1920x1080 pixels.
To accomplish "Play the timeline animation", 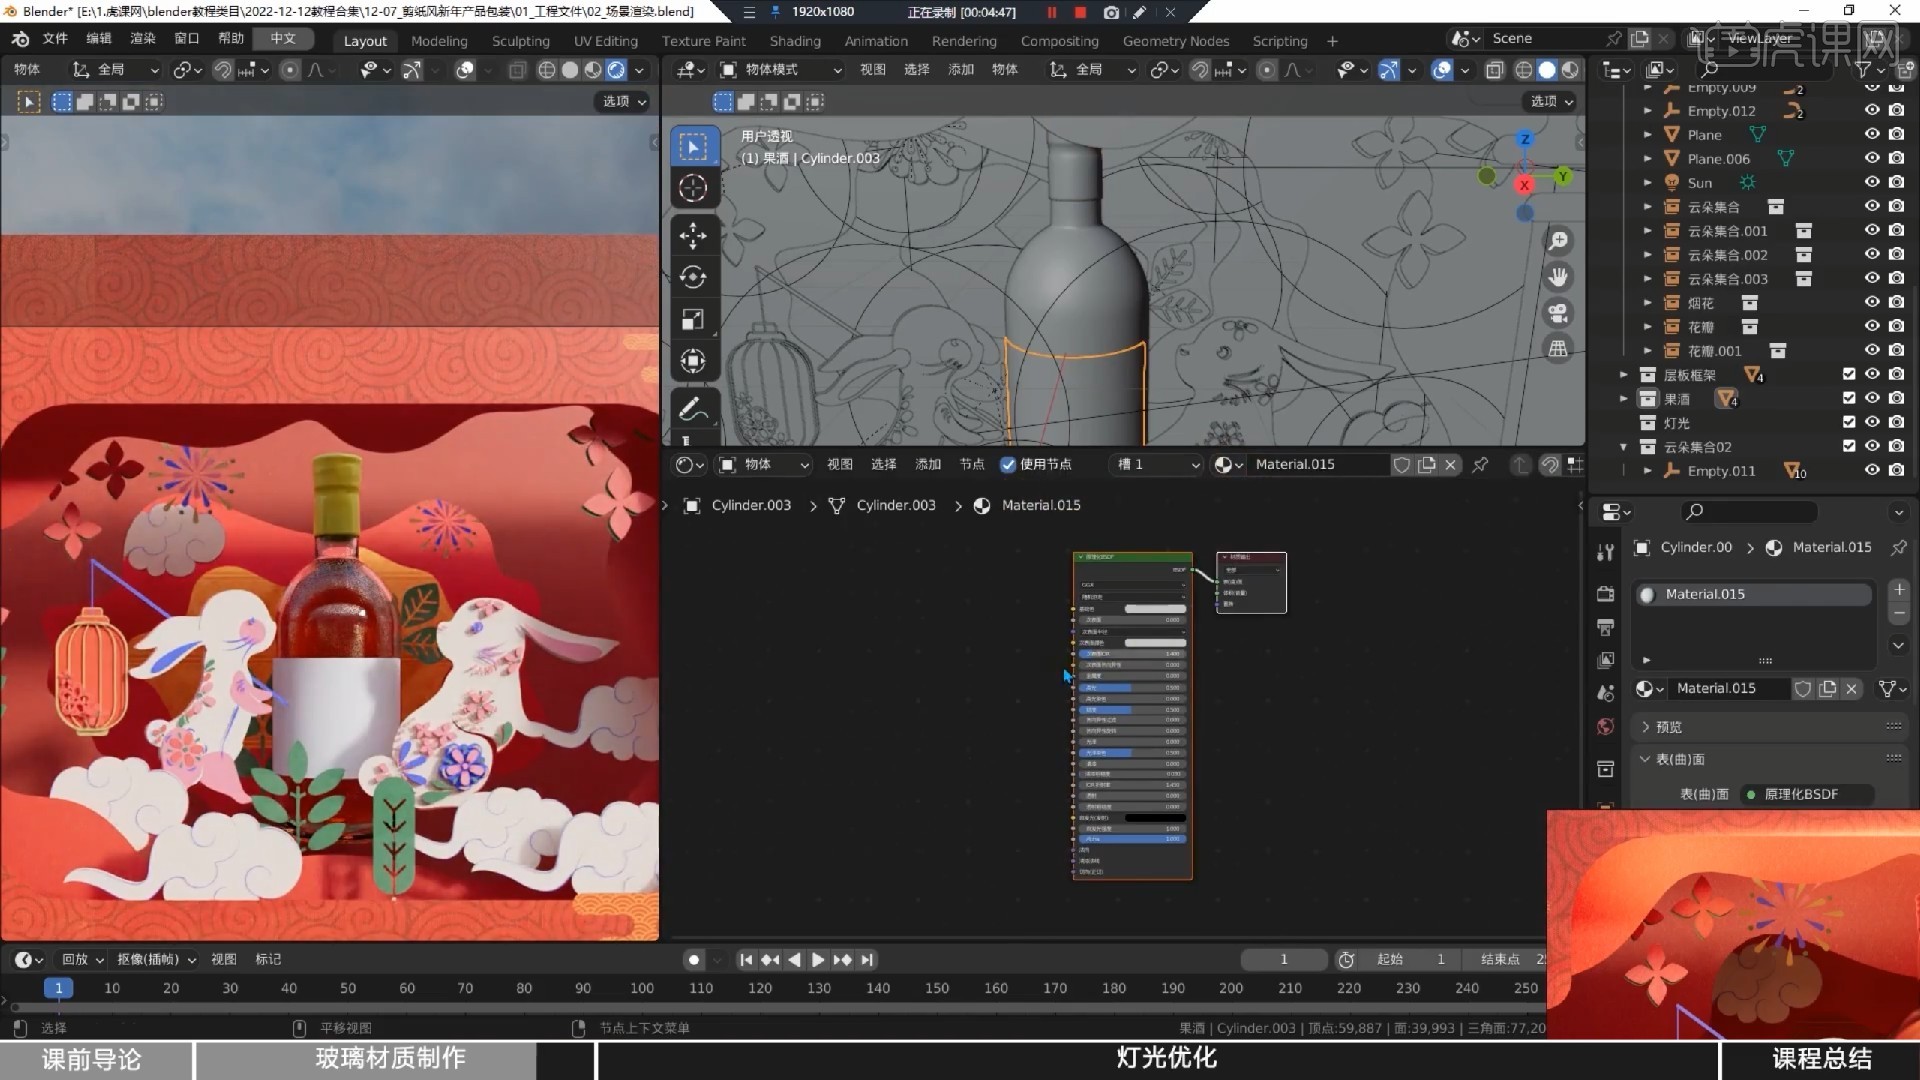I will click(818, 959).
